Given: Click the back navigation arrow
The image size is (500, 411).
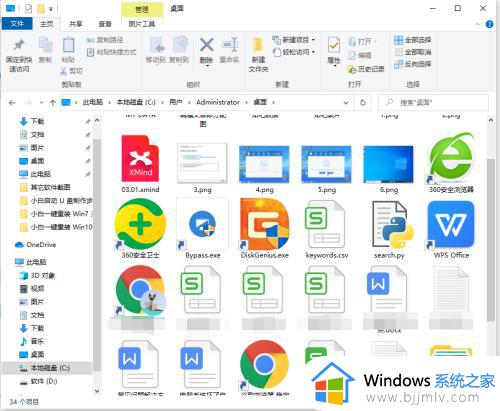Looking at the screenshot, I should click(12, 103).
